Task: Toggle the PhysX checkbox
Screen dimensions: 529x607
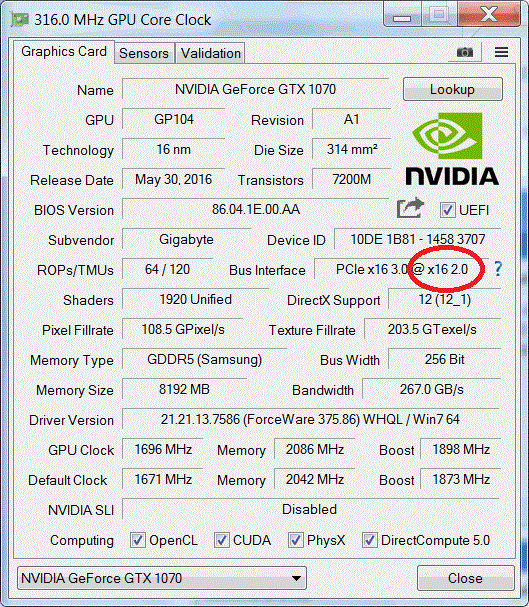Action: (296, 540)
